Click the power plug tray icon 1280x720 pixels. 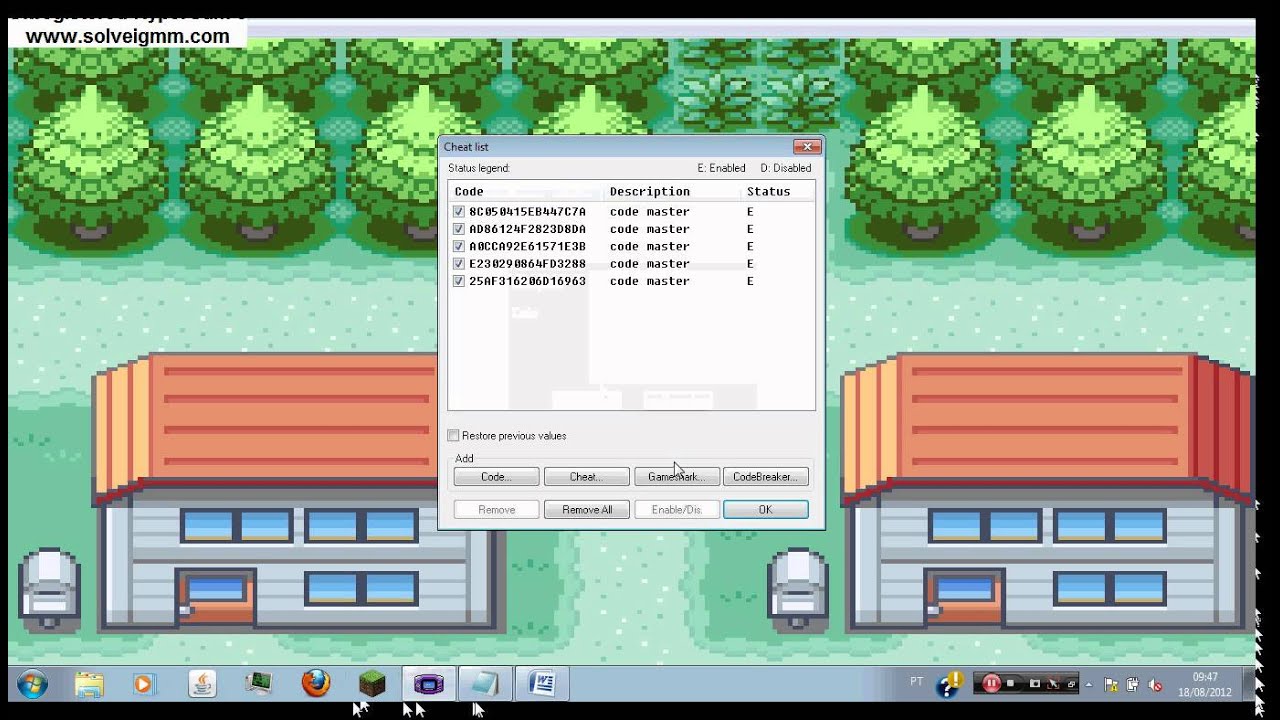tap(1132, 685)
